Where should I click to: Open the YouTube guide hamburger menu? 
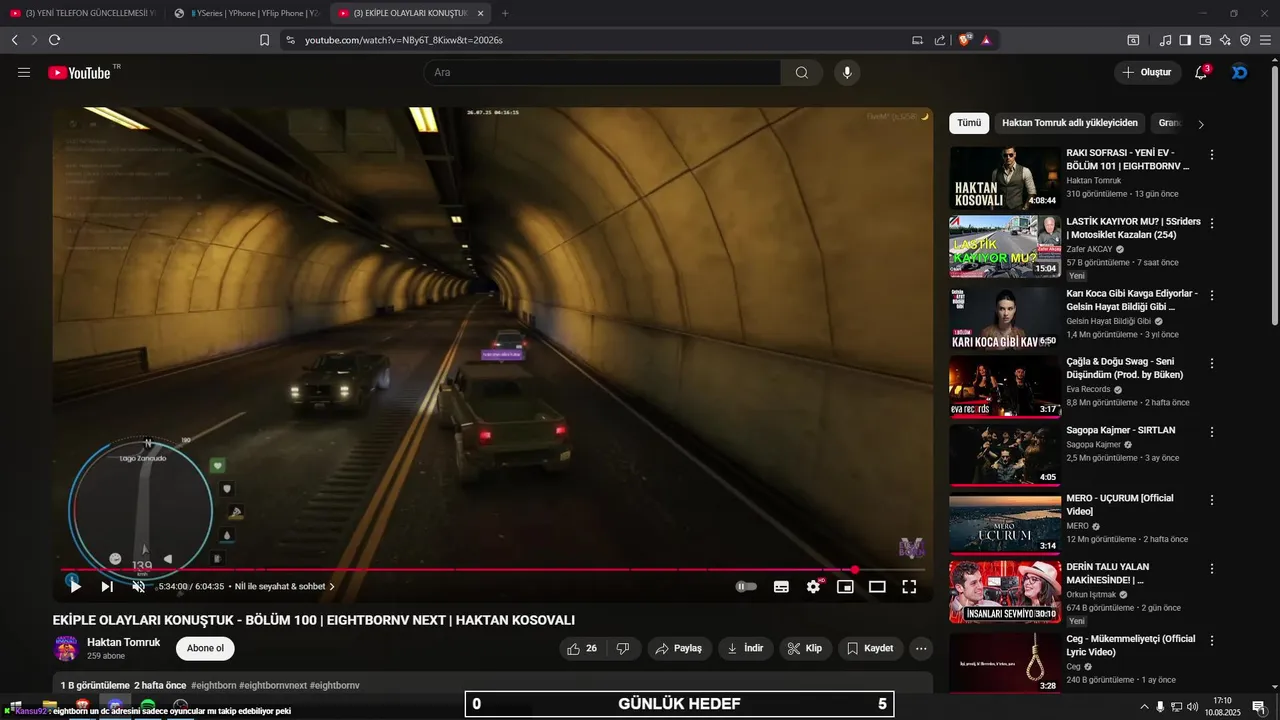(x=24, y=72)
